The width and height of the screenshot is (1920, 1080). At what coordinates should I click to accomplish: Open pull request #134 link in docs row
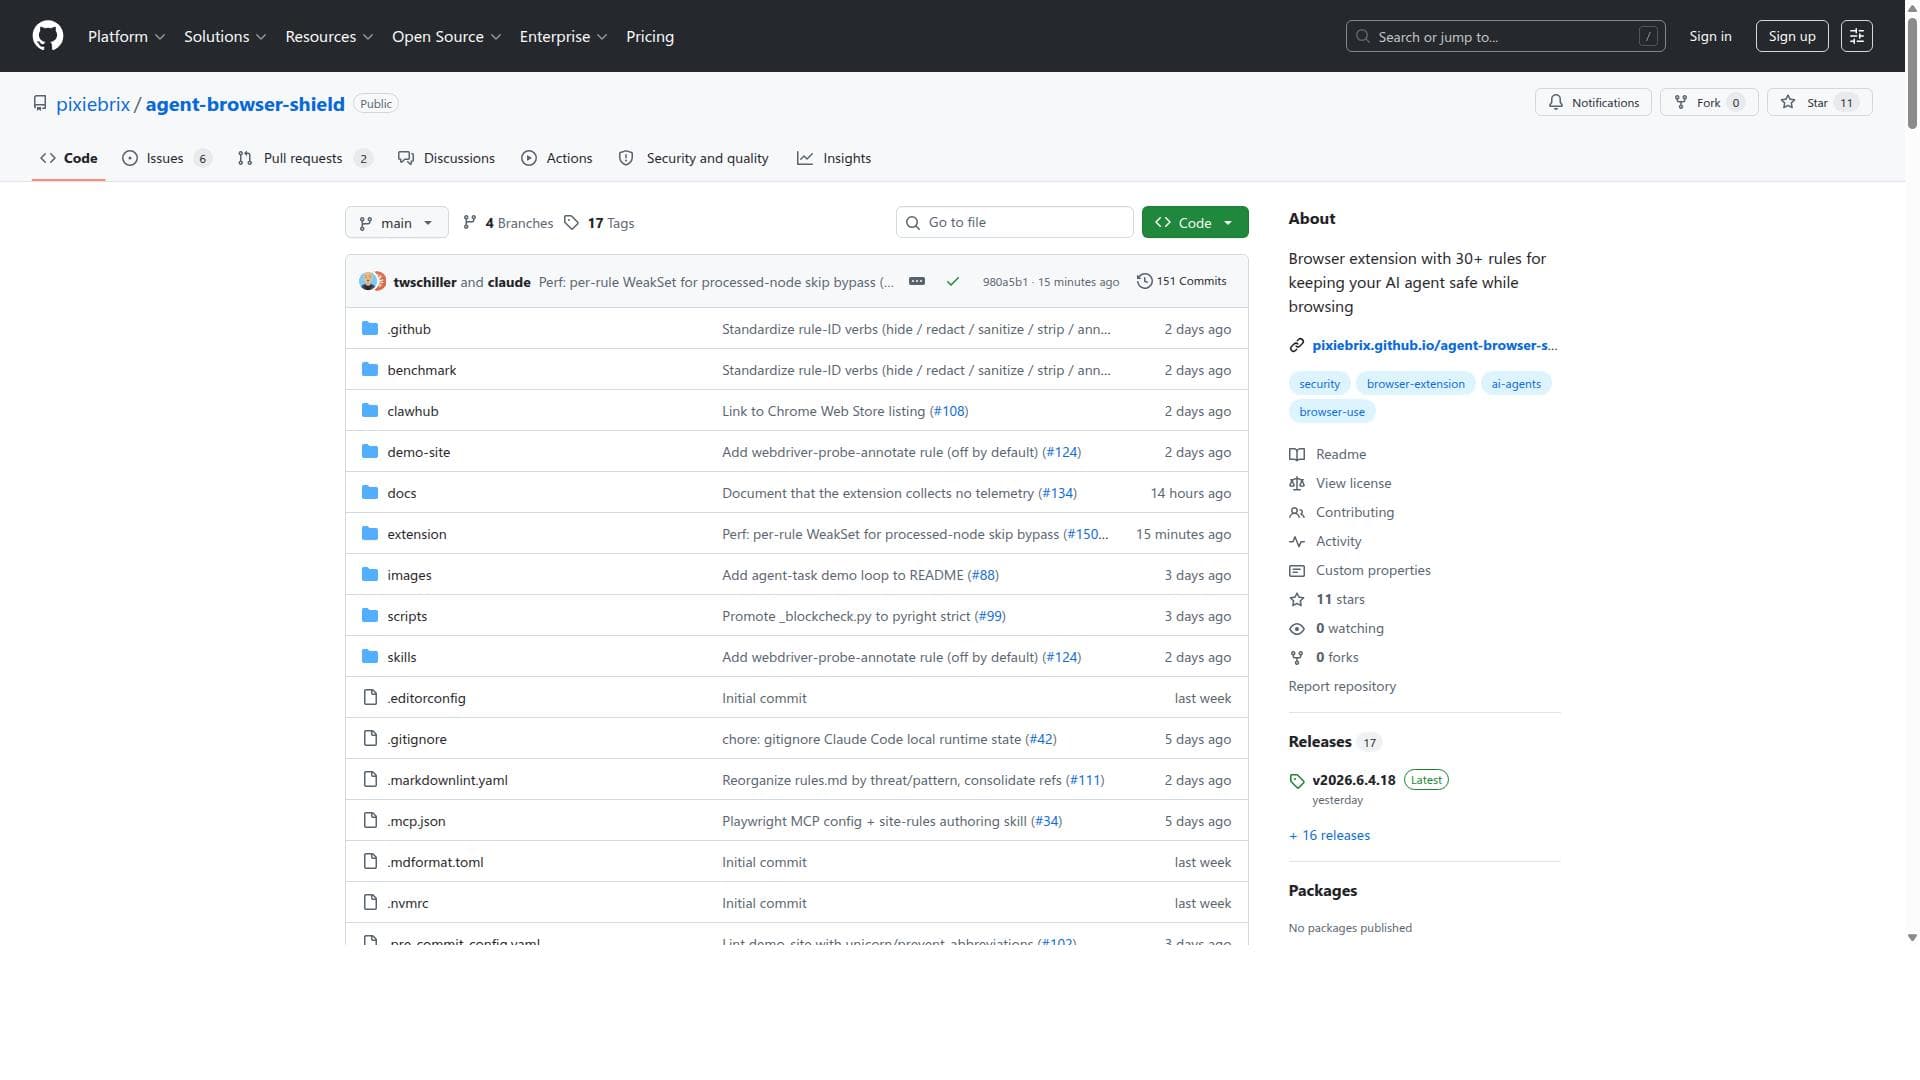(1057, 493)
